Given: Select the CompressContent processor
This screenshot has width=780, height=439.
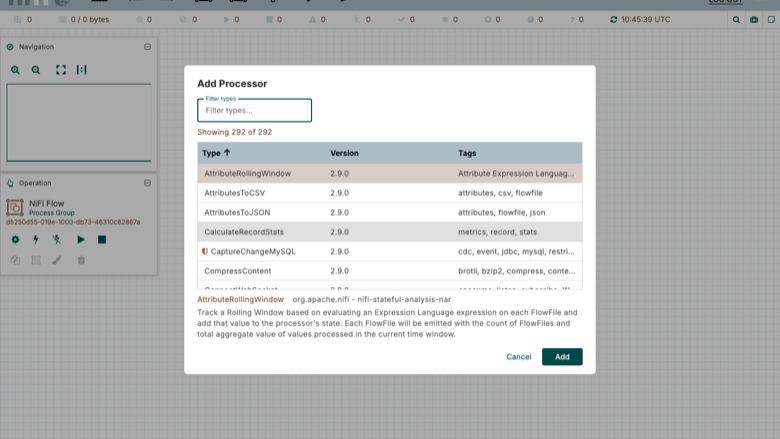Looking at the screenshot, I should [x=390, y=271].
